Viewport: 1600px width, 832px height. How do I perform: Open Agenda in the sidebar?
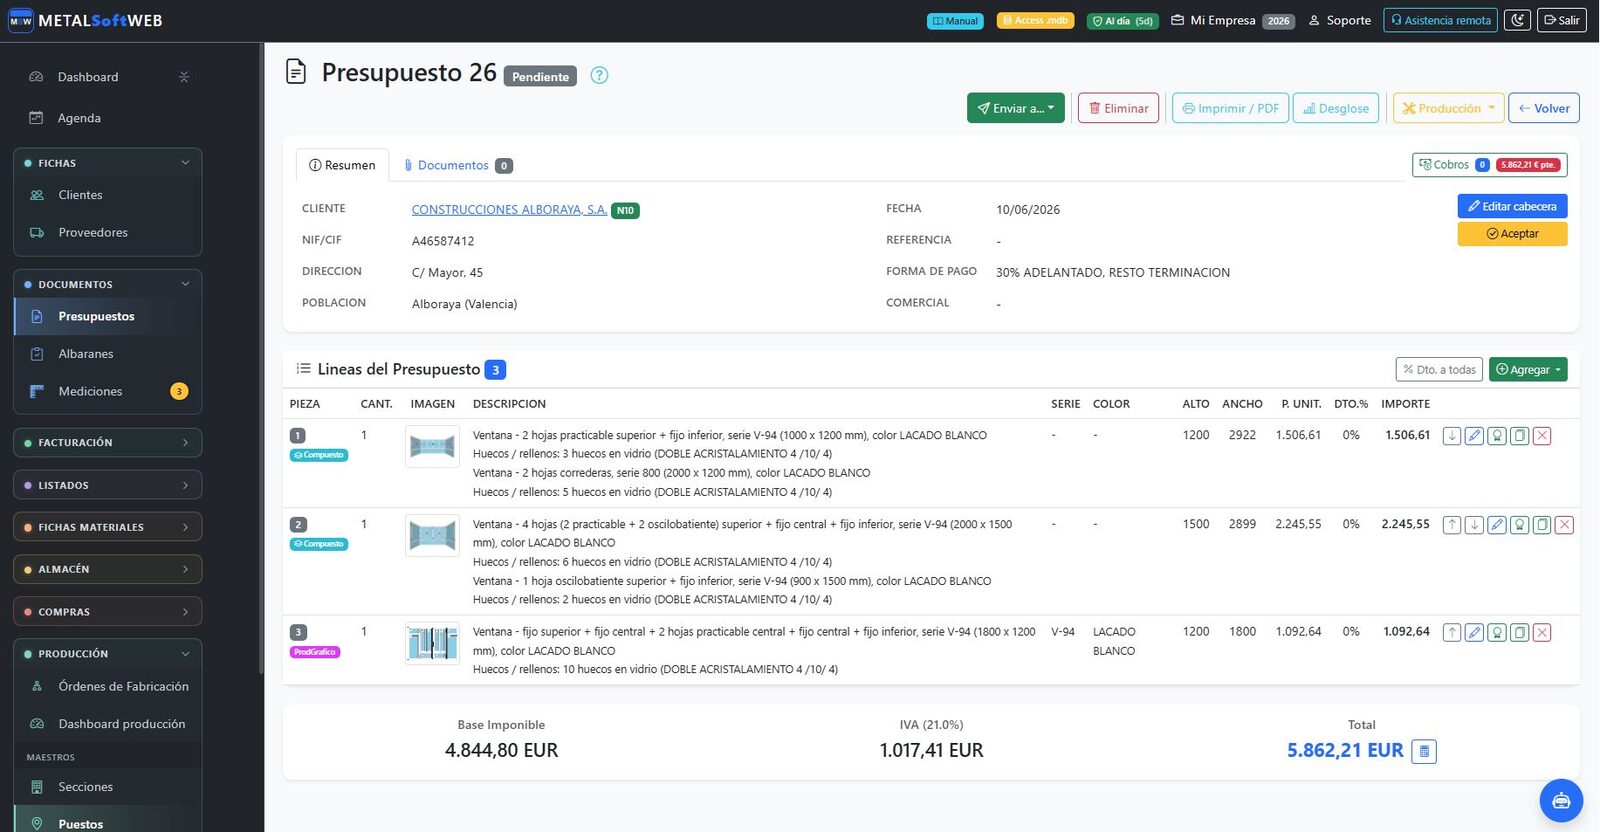coord(79,118)
